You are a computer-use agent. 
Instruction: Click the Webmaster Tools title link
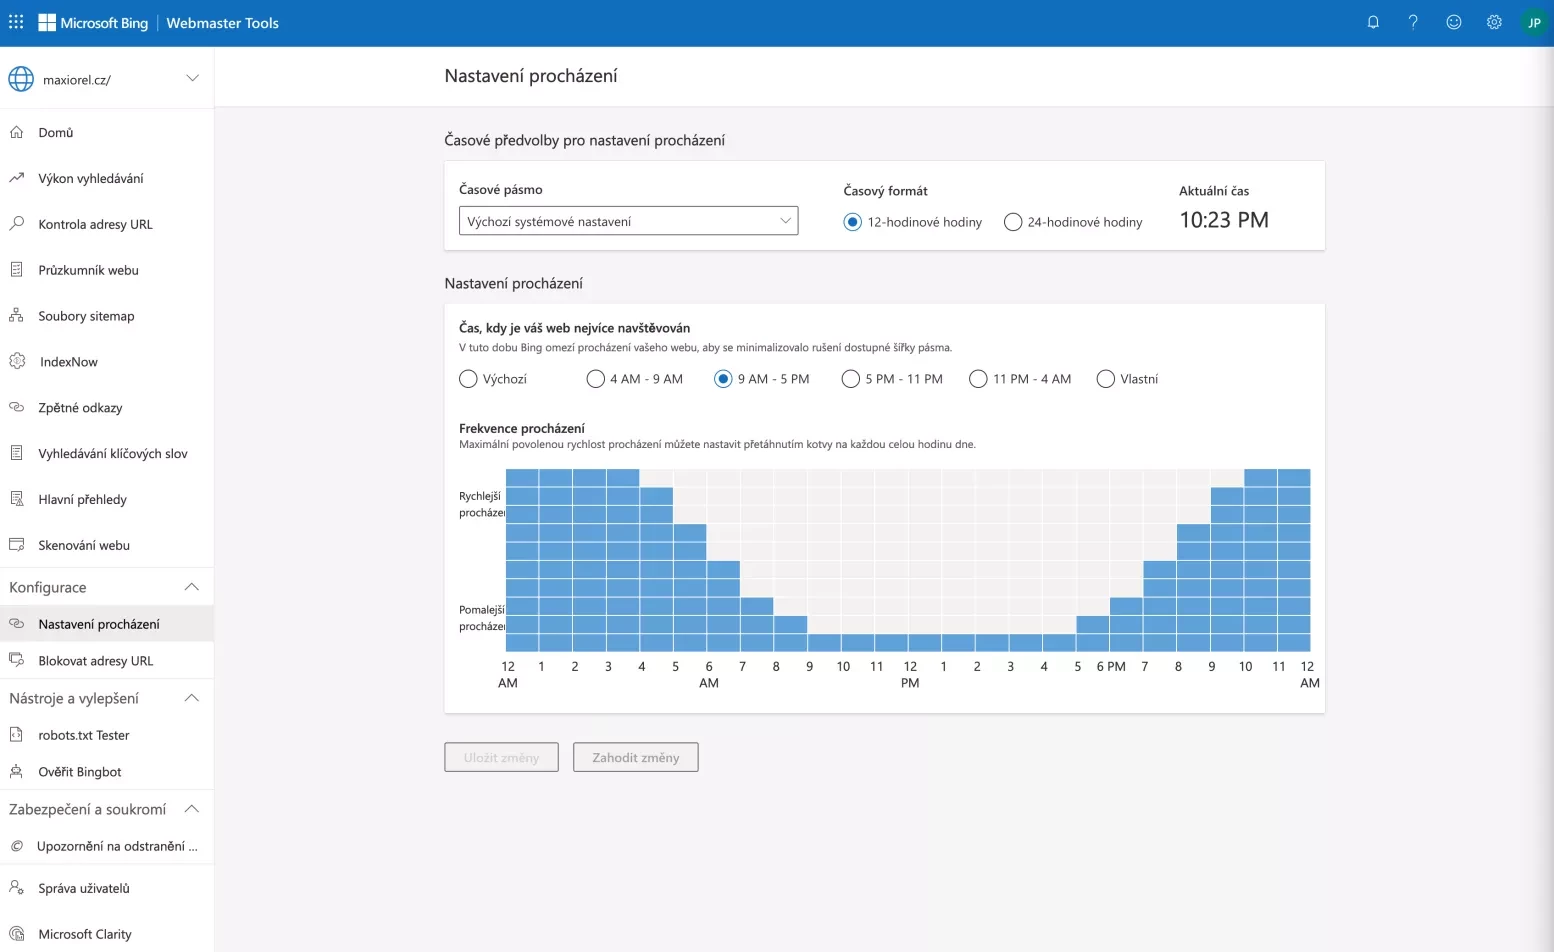[x=222, y=23]
